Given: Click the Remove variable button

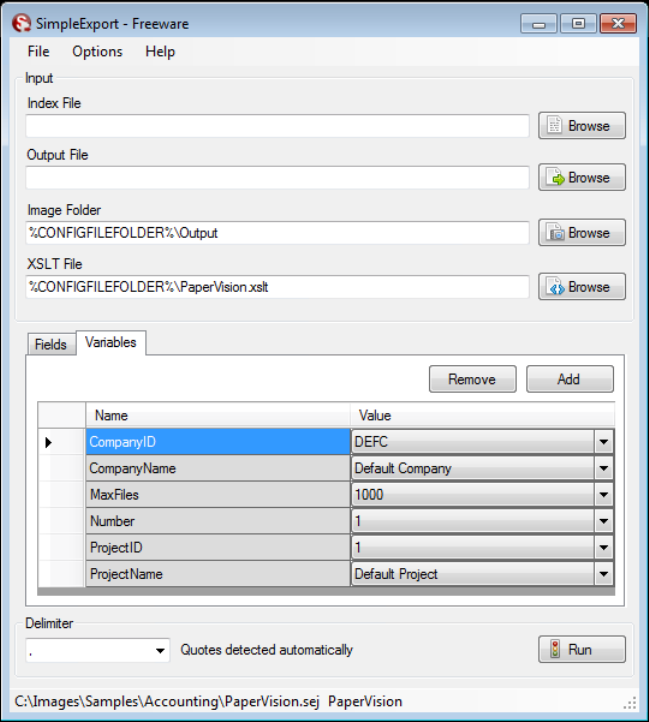Looking at the screenshot, I should click(473, 379).
